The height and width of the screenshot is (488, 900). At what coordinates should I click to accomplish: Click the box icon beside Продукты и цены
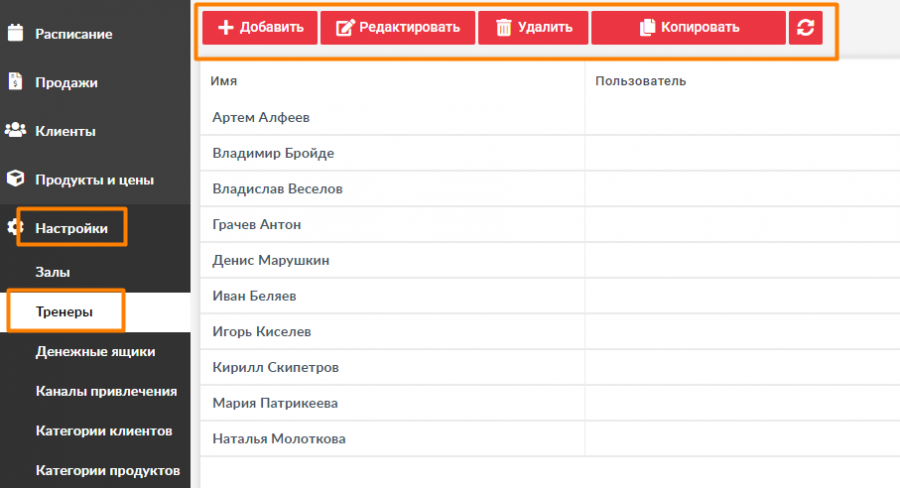15,180
